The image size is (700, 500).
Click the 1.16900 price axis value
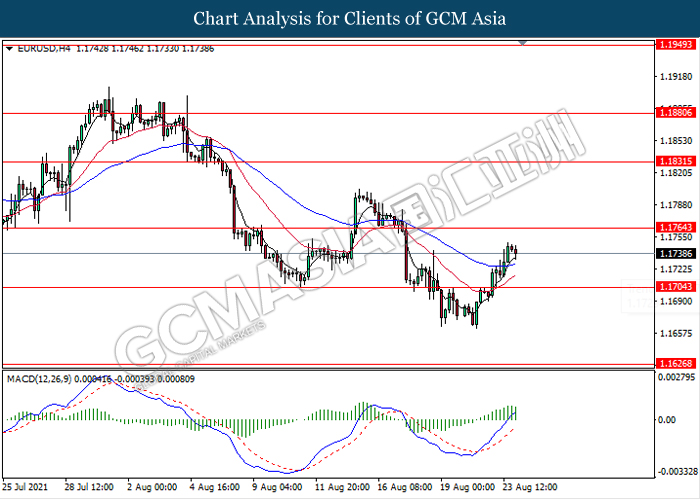point(676,301)
